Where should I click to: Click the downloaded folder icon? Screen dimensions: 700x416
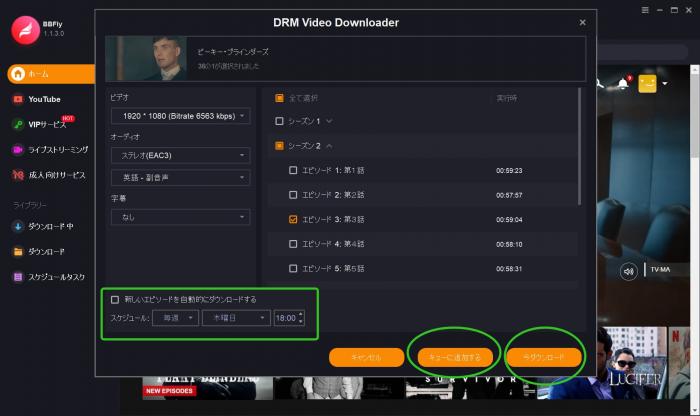18,252
